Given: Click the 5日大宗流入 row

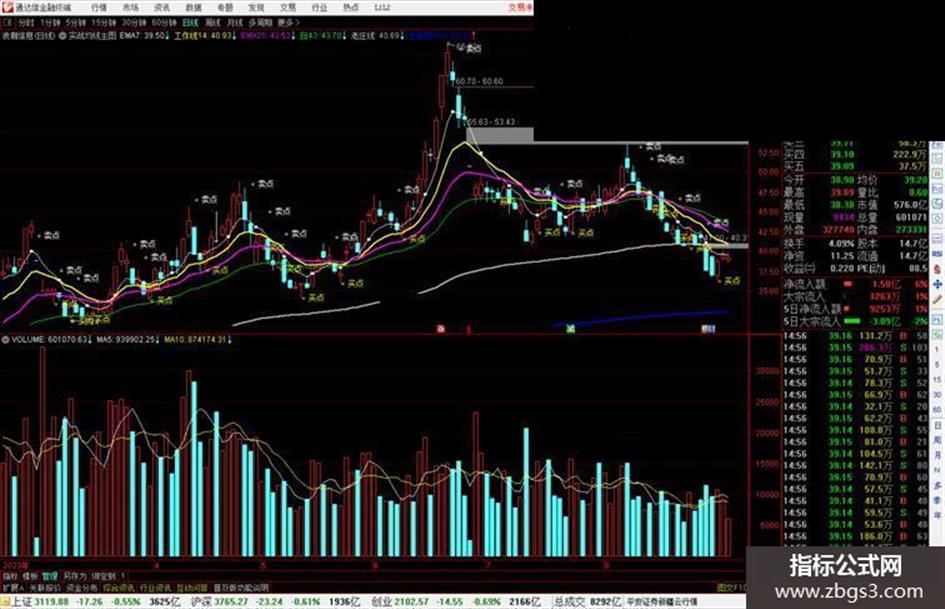Looking at the screenshot, I should [855, 321].
